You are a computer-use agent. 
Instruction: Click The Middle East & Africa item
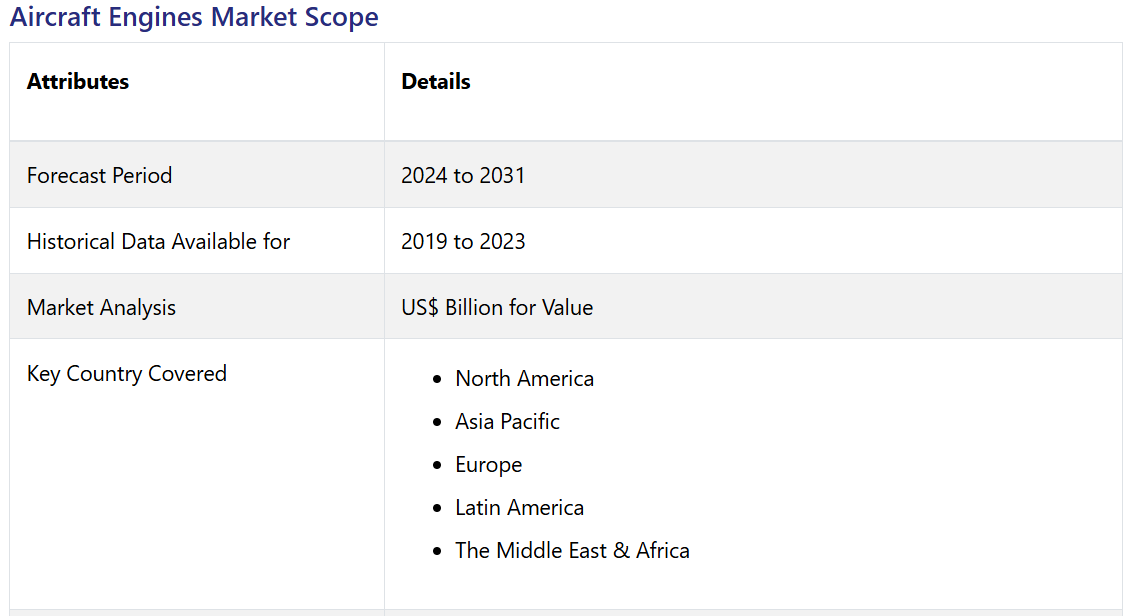click(572, 550)
